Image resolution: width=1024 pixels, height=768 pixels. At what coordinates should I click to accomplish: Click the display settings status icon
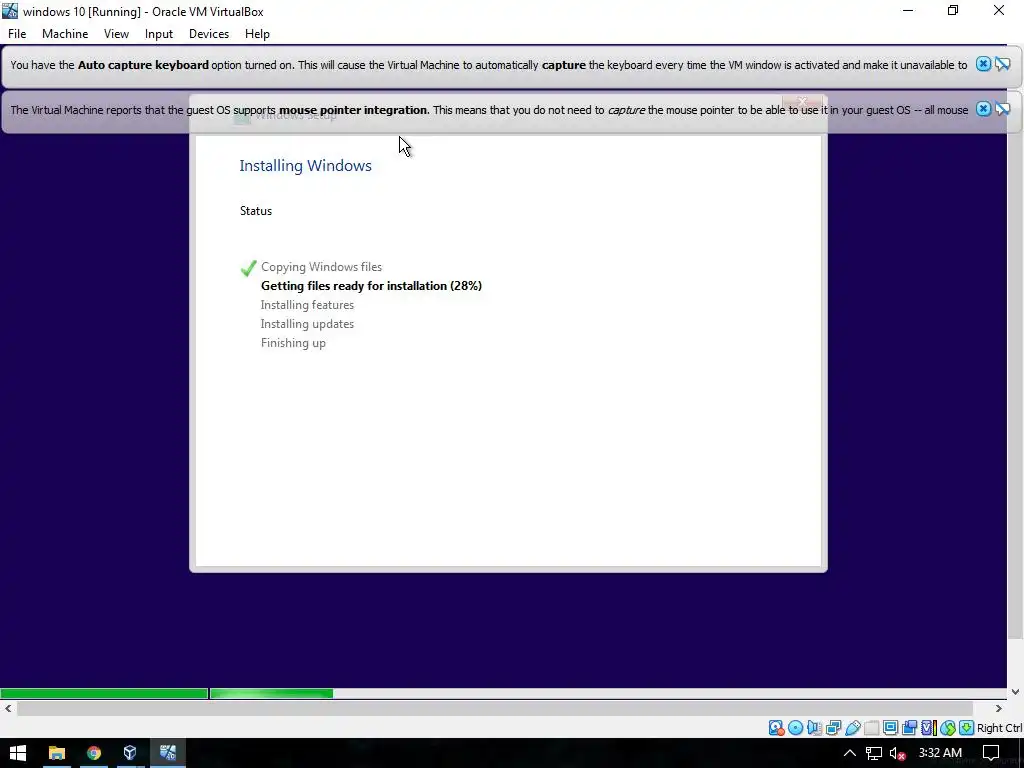[x=890, y=728]
